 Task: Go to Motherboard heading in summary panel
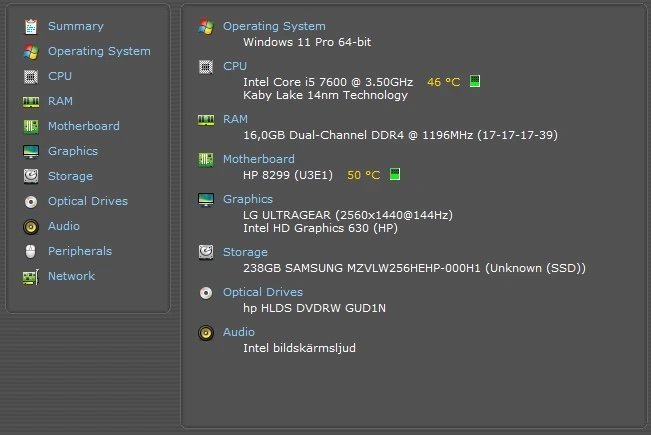[x=258, y=159]
